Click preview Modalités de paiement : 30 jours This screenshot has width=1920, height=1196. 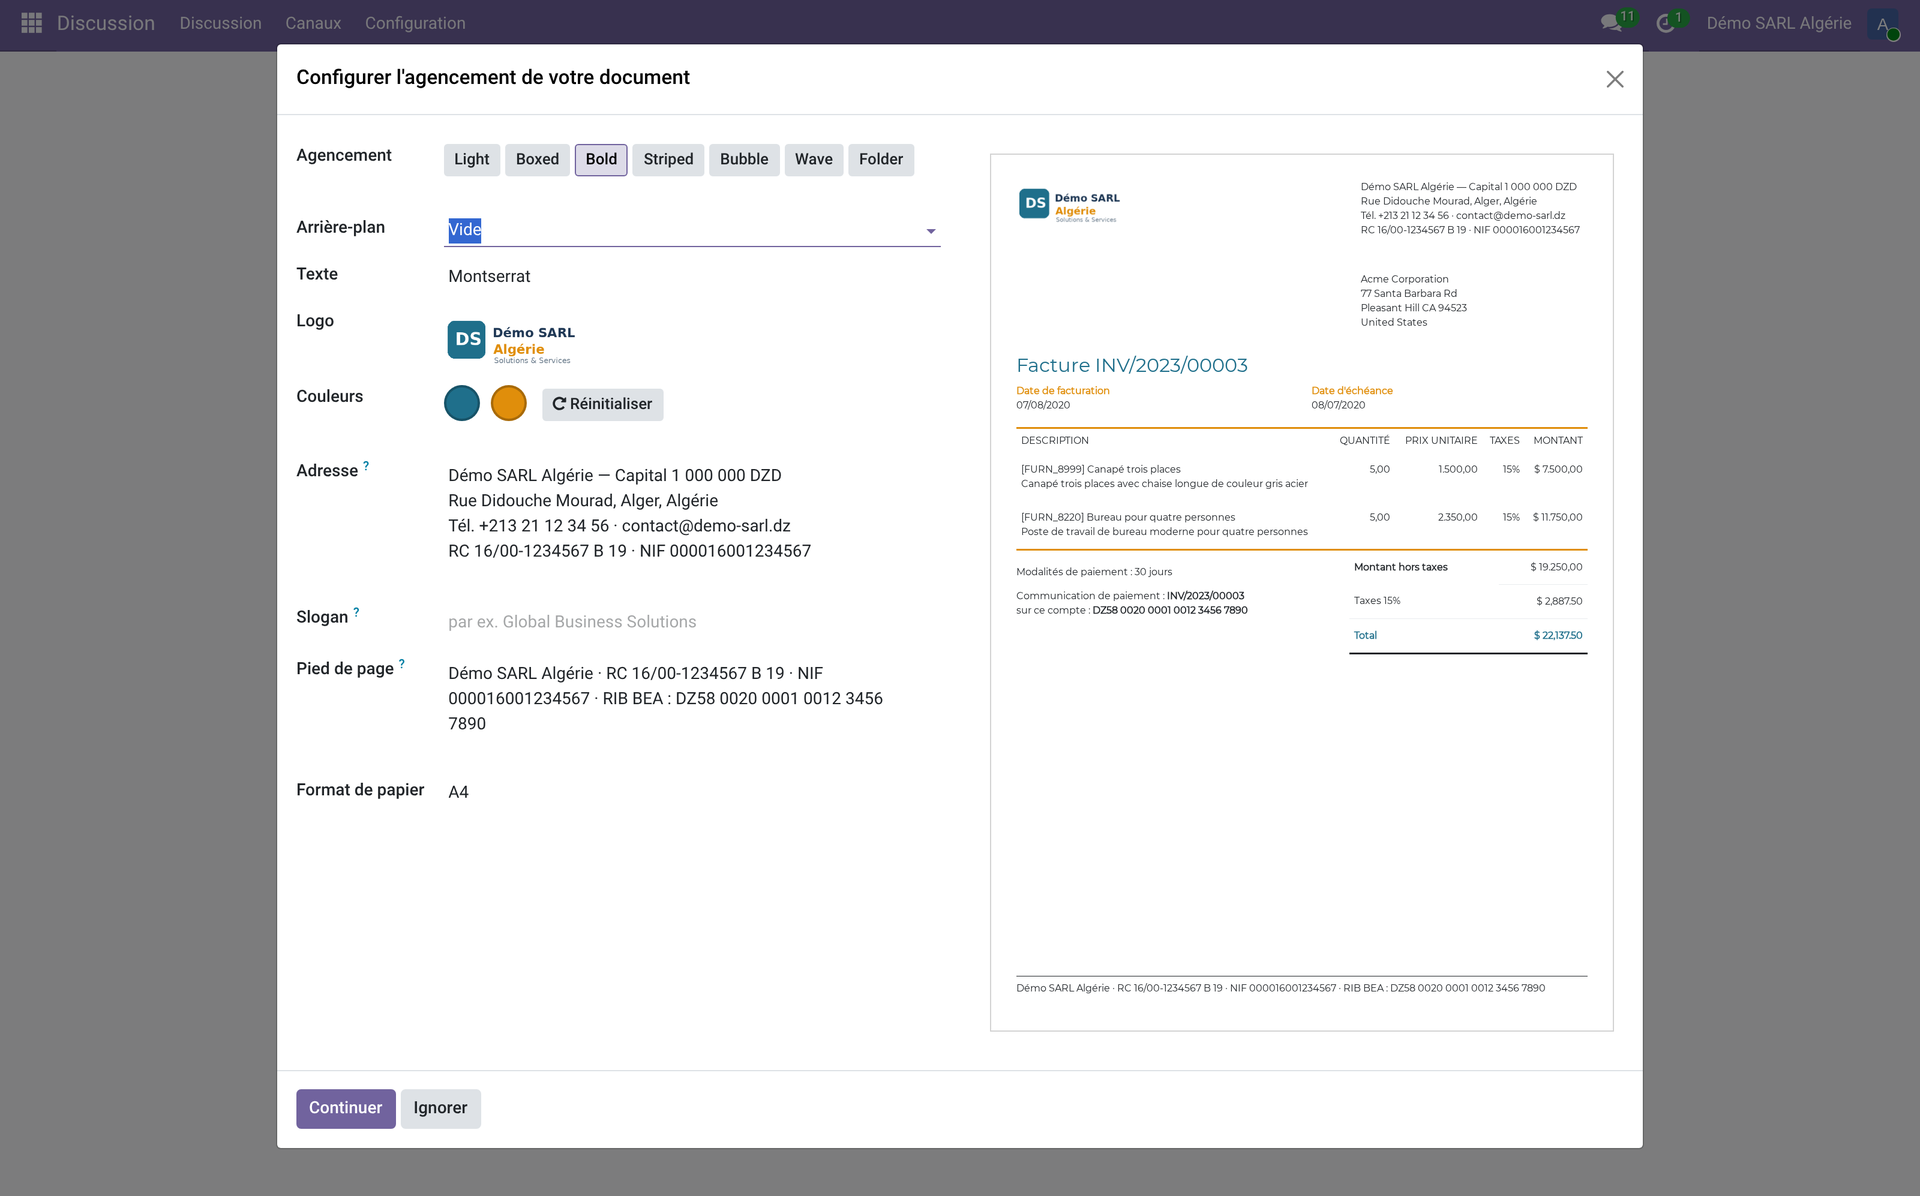(1094, 572)
